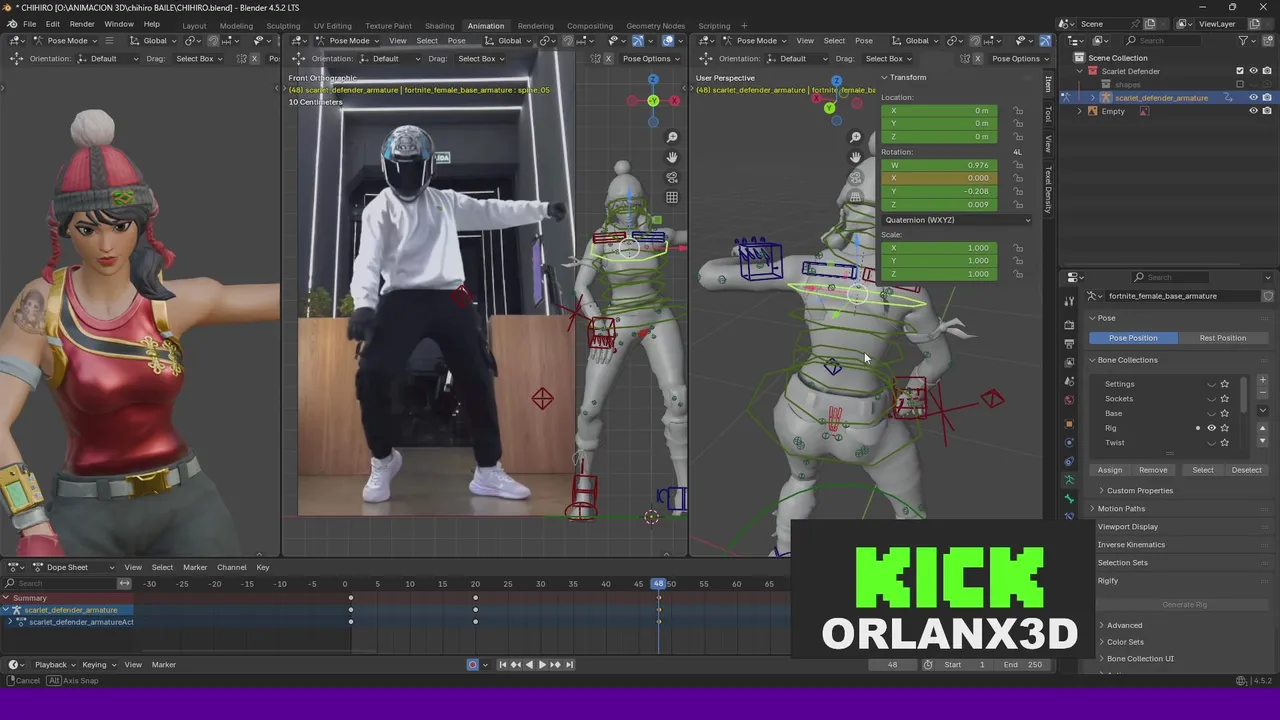1280x720 pixels.
Task: Collapse the Transform panel header
Action: (x=905, y=77)
